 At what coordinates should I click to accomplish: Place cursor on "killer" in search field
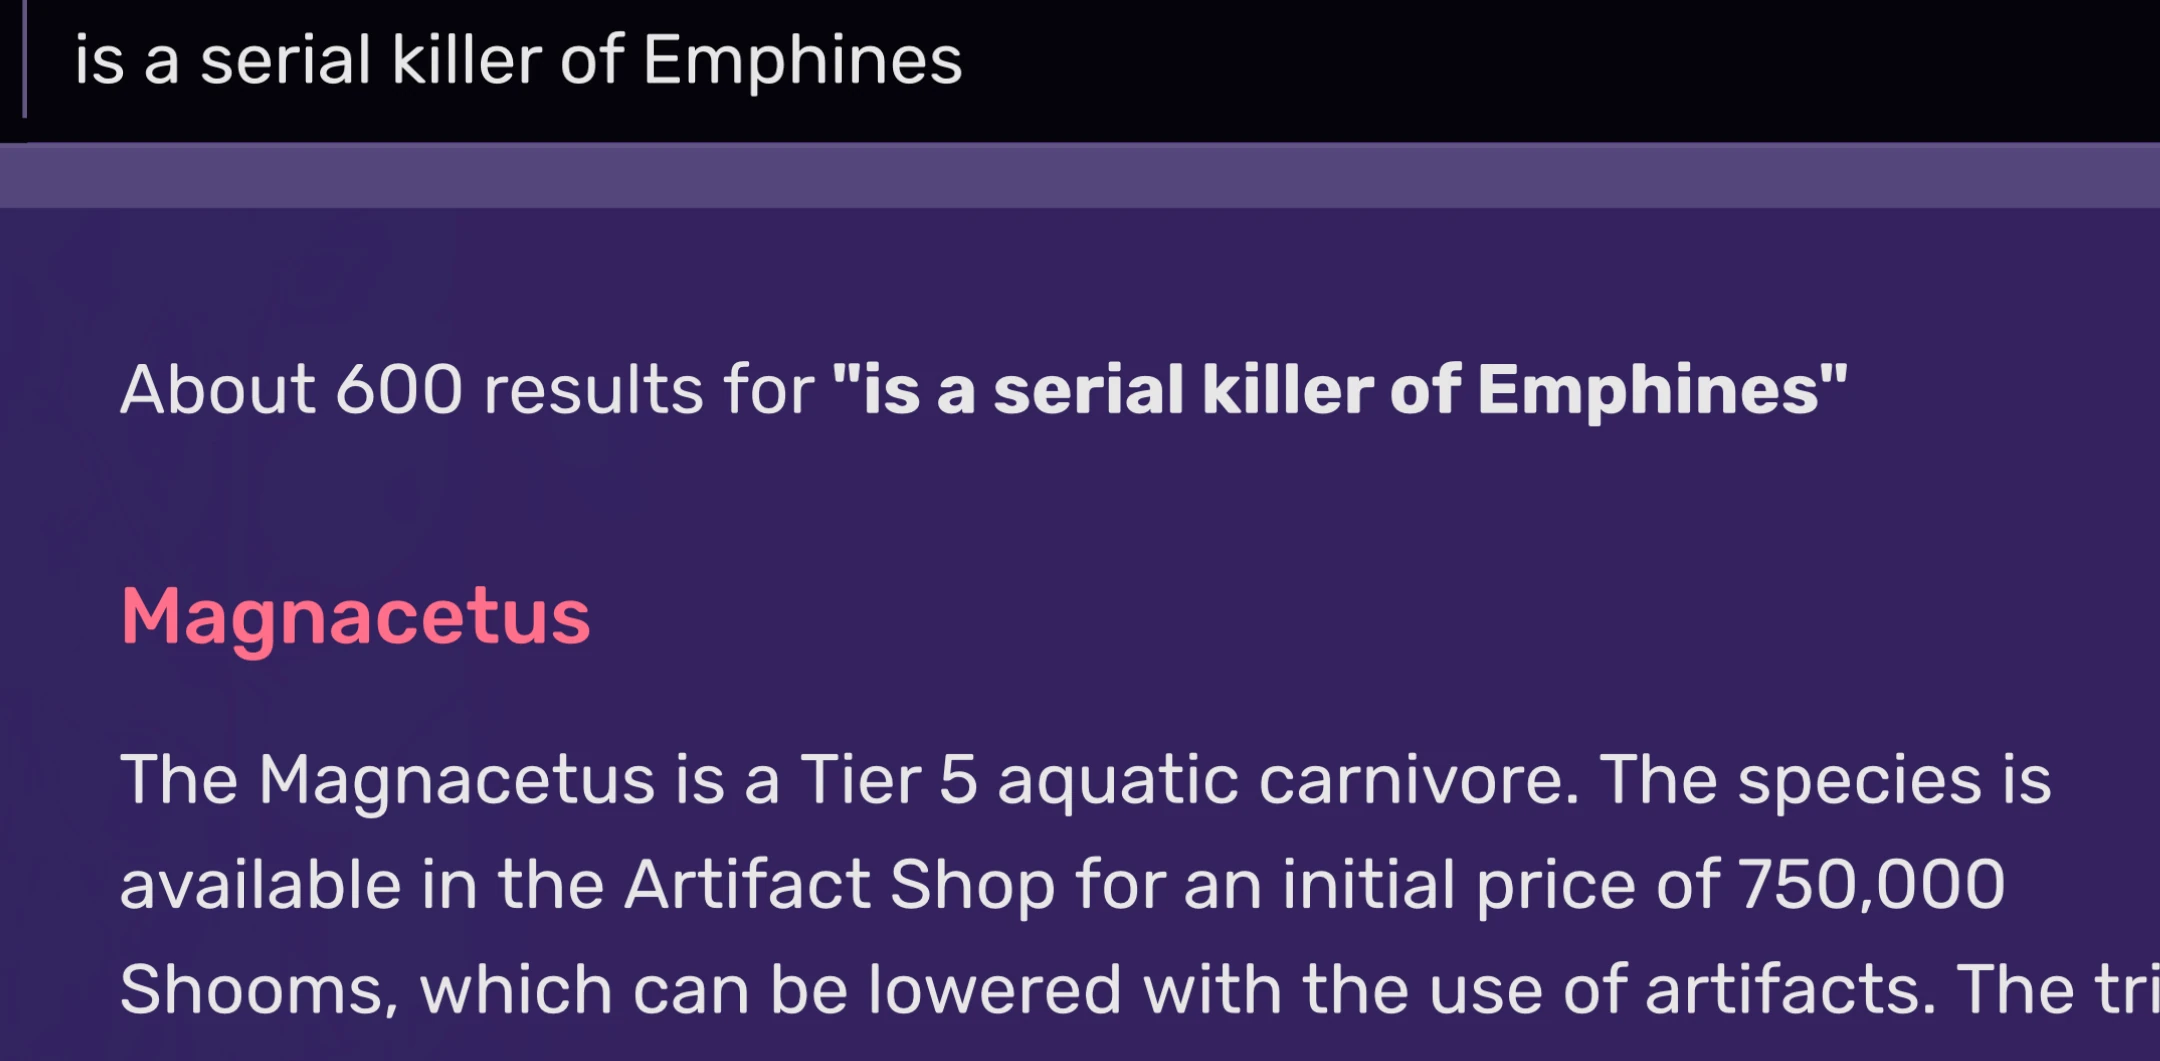[466, 60]
